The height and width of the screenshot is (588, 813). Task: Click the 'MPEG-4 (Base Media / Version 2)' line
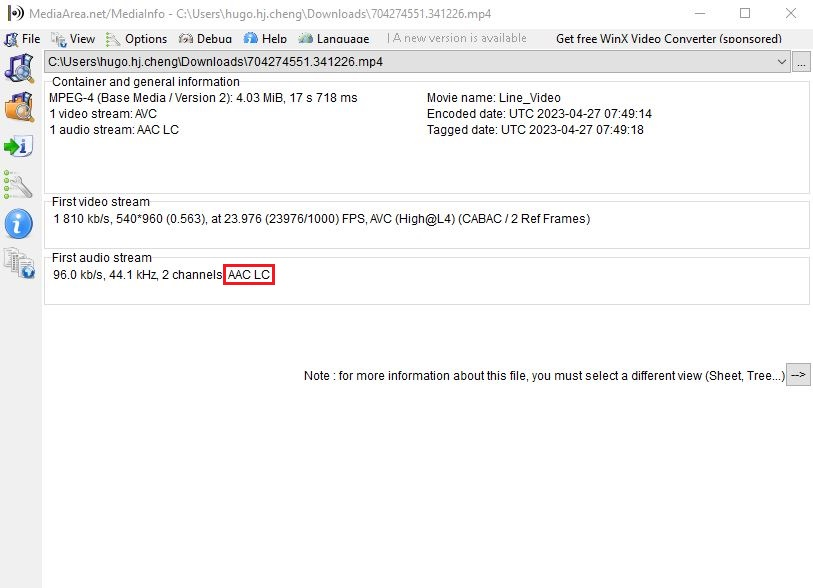(203, 98)
